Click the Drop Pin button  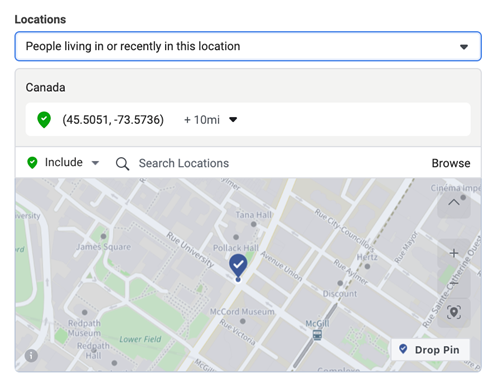[x=430, y=350]
